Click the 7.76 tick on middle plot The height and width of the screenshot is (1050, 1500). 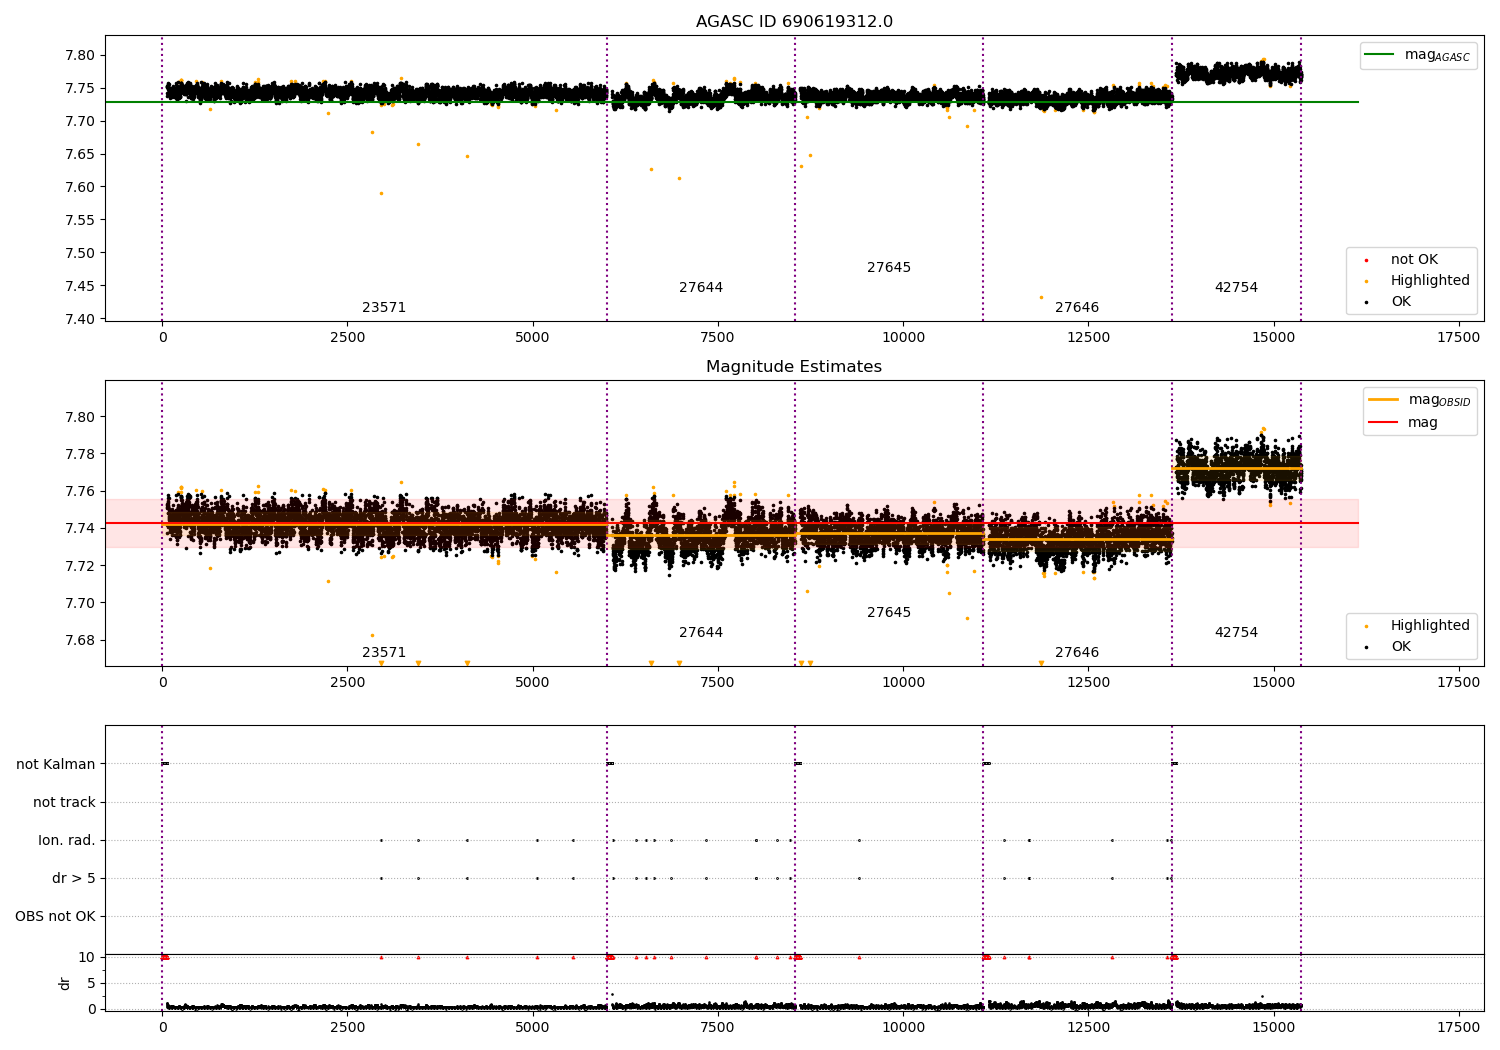click(80, 491)
